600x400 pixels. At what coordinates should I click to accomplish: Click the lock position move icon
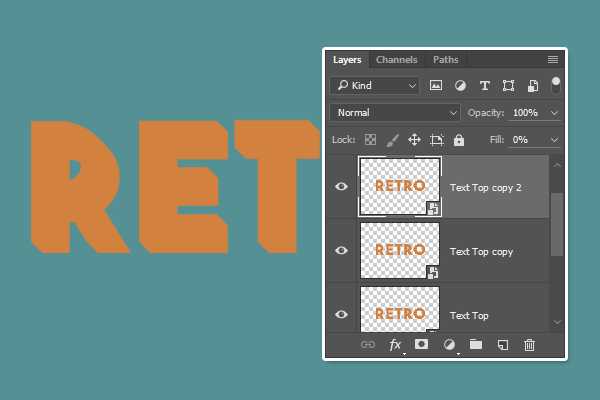coord(414,140)
